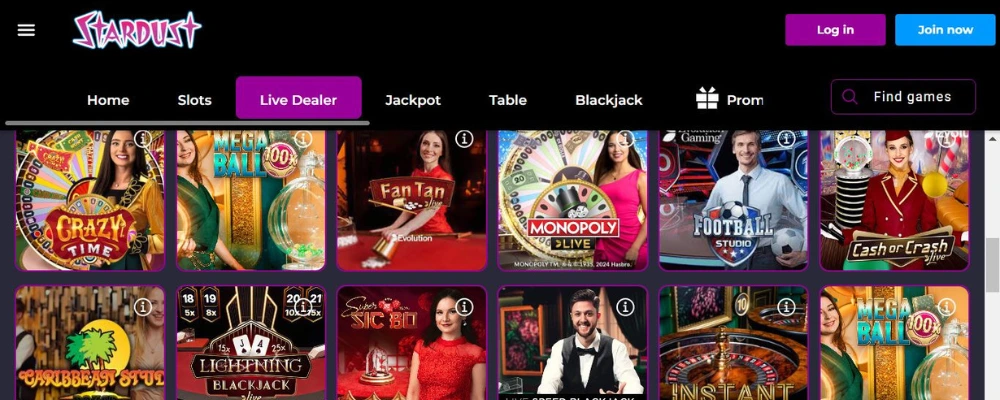
Task: Open info icon on Crazy Time tile
Action: click(x=143, y=139)
